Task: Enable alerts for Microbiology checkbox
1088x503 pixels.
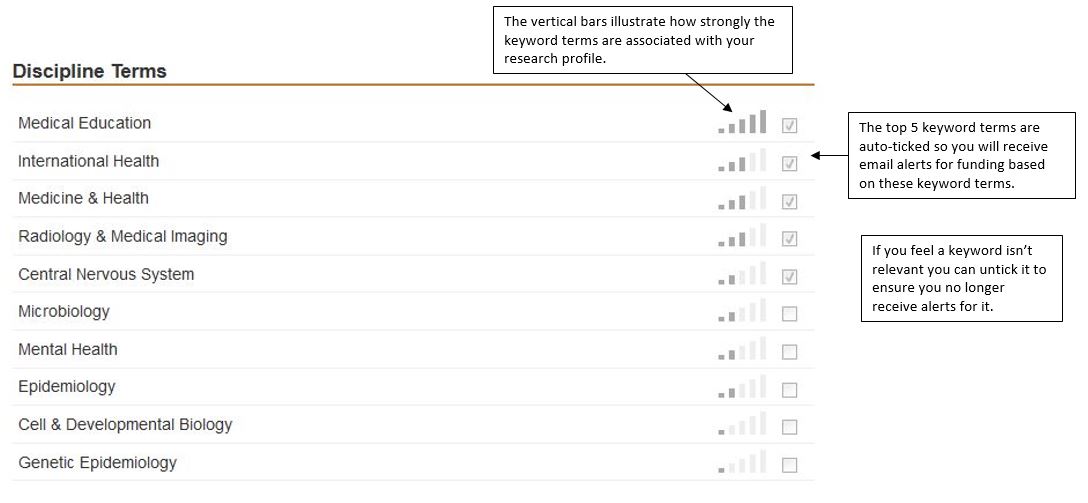Action: point(790,314)
